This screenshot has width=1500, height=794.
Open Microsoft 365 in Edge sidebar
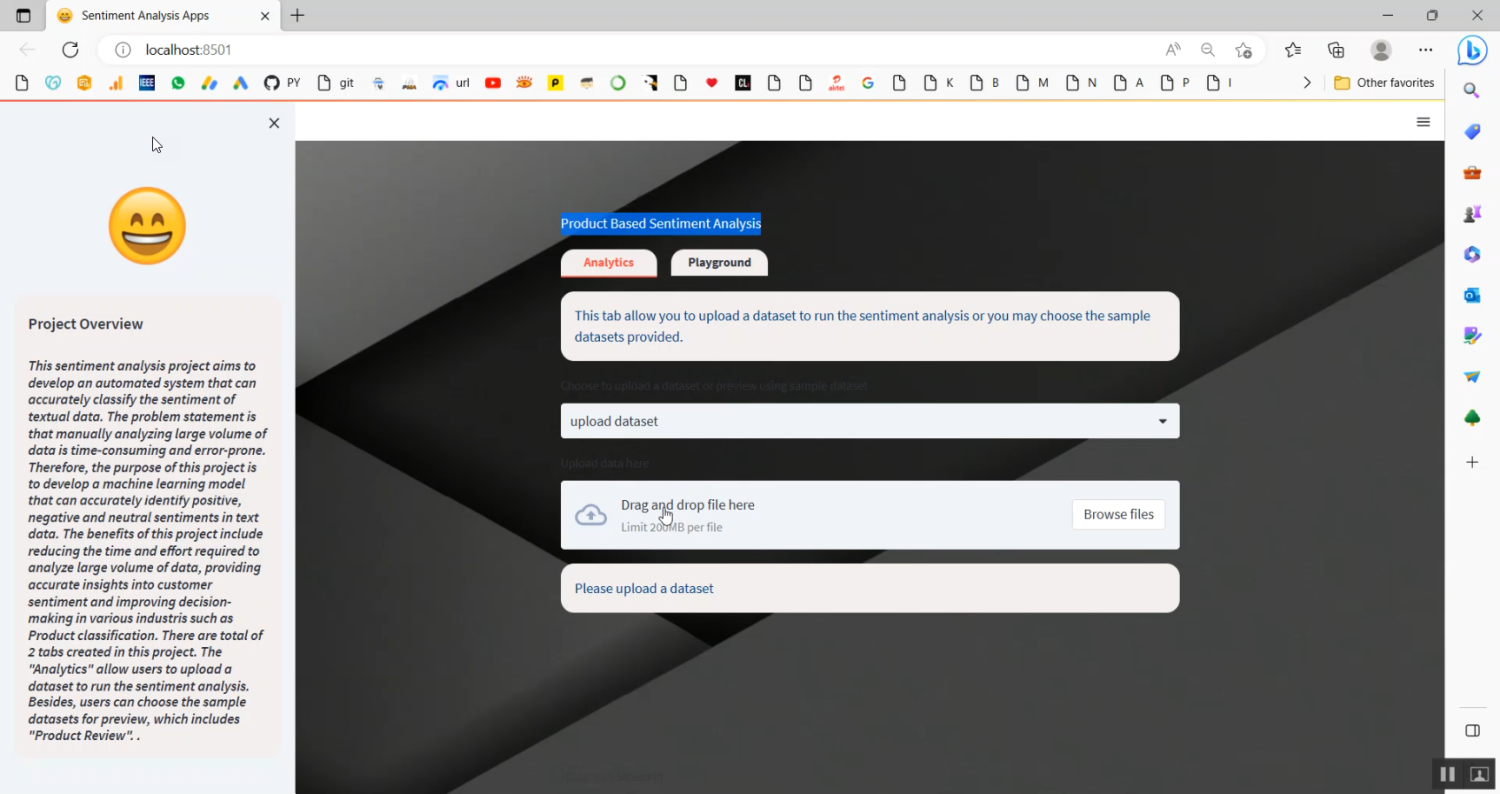click(x=1472, y=254)
